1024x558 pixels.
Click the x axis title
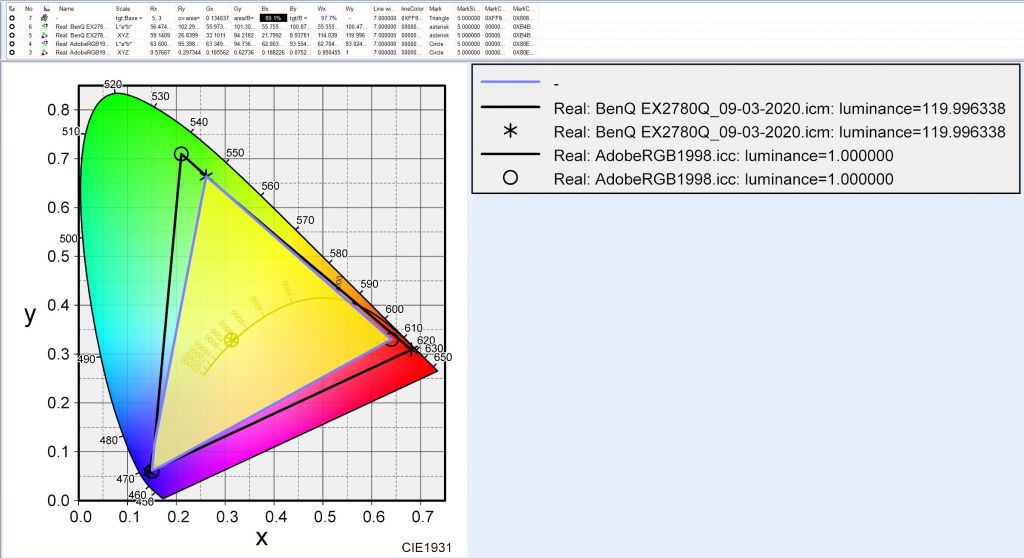pos(261,538)
